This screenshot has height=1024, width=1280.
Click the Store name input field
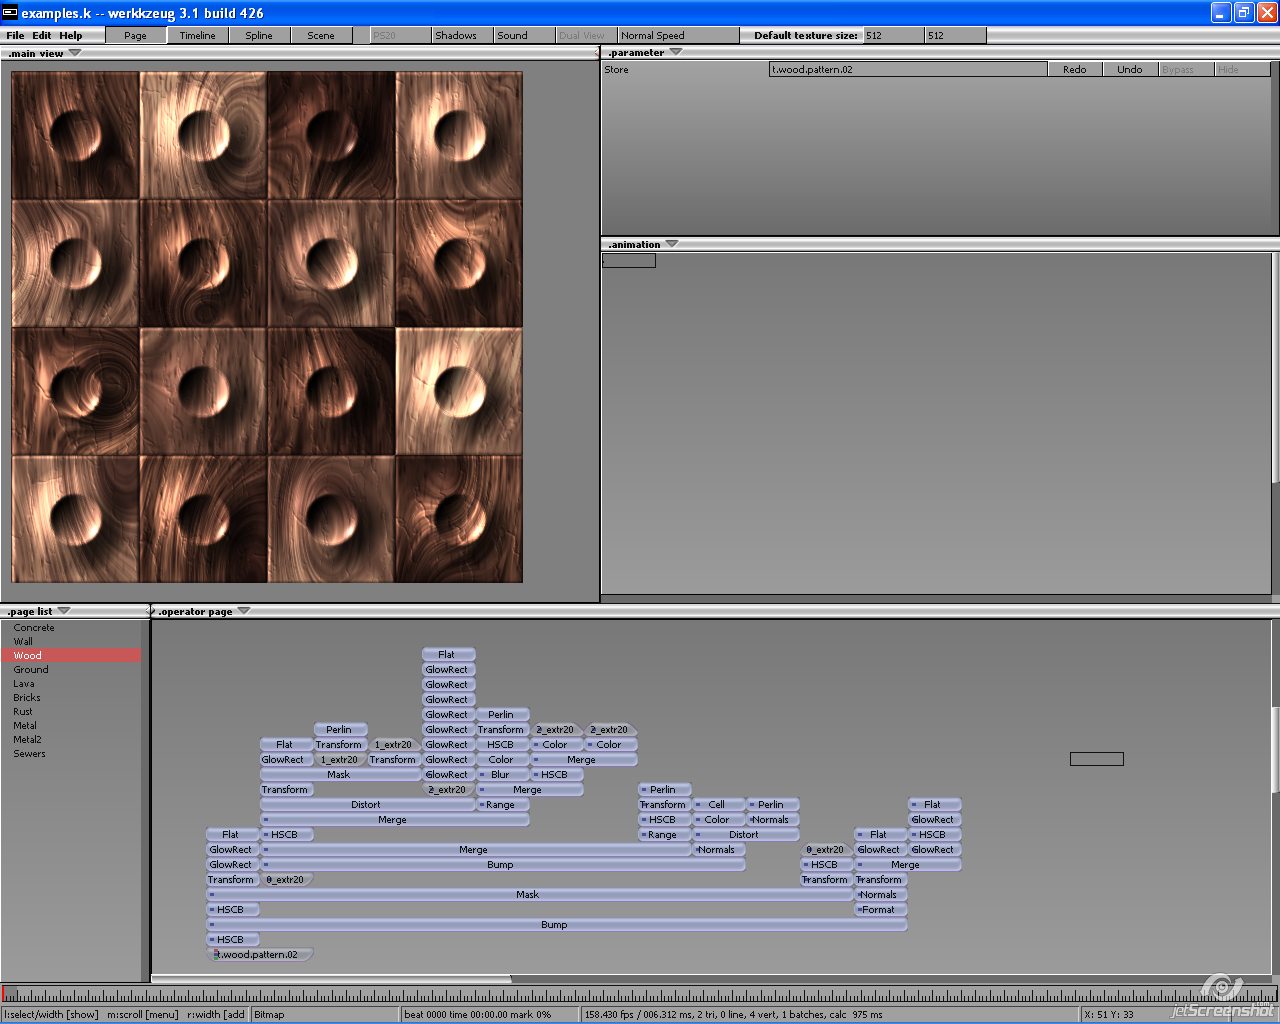(x=907, y=70)
